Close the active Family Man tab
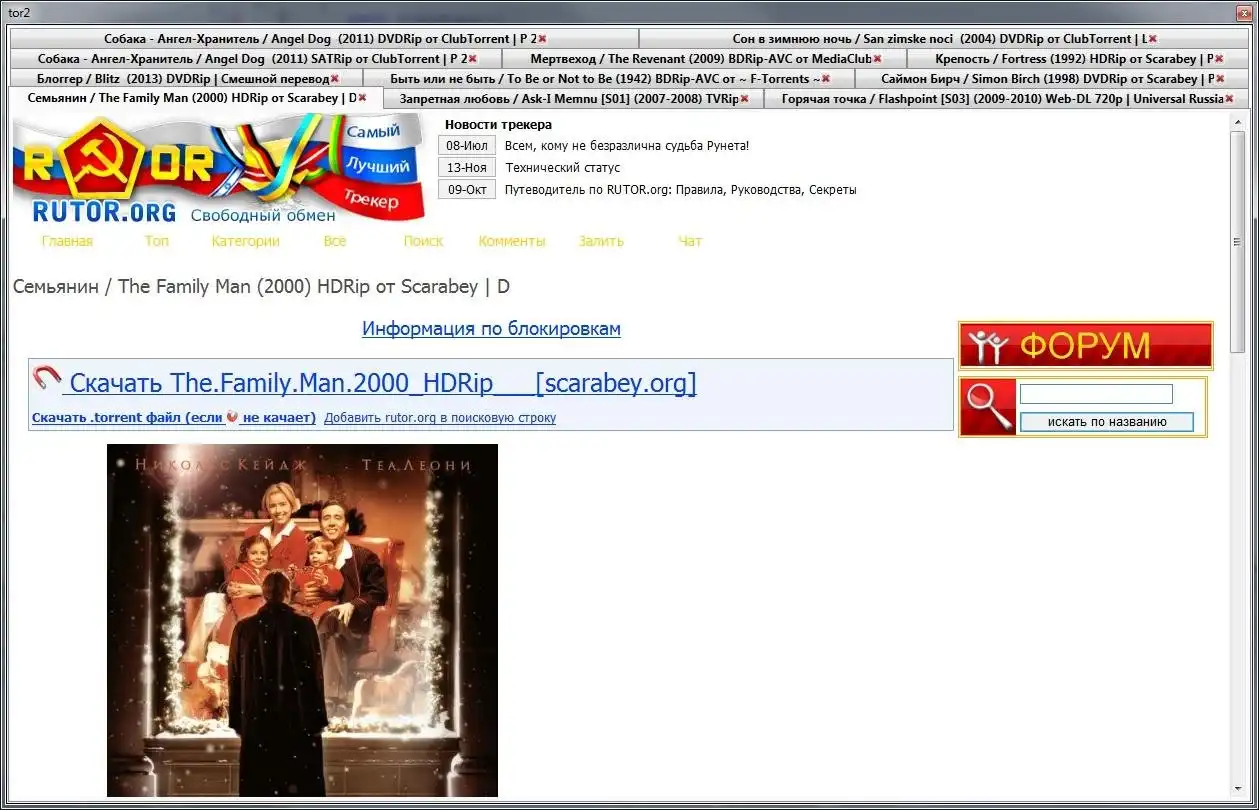 (362, 98)
